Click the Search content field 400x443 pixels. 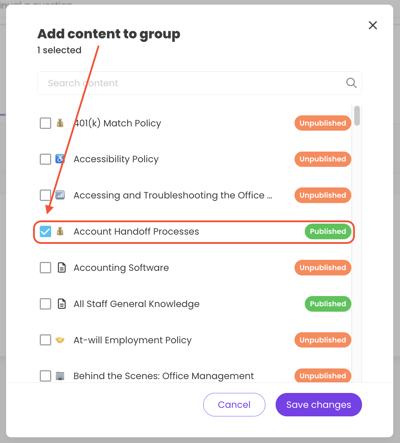pos(199,83)
